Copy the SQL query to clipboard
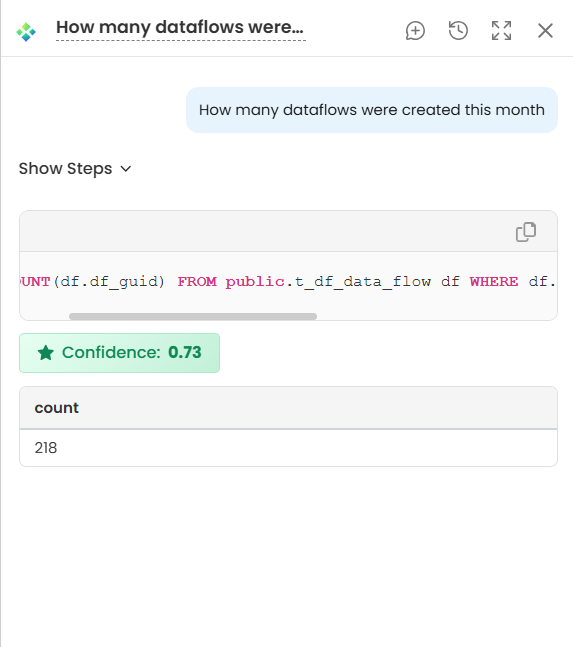Image resolution: width=573 pixels, height=647 pixels. click(x=526, y=232)
